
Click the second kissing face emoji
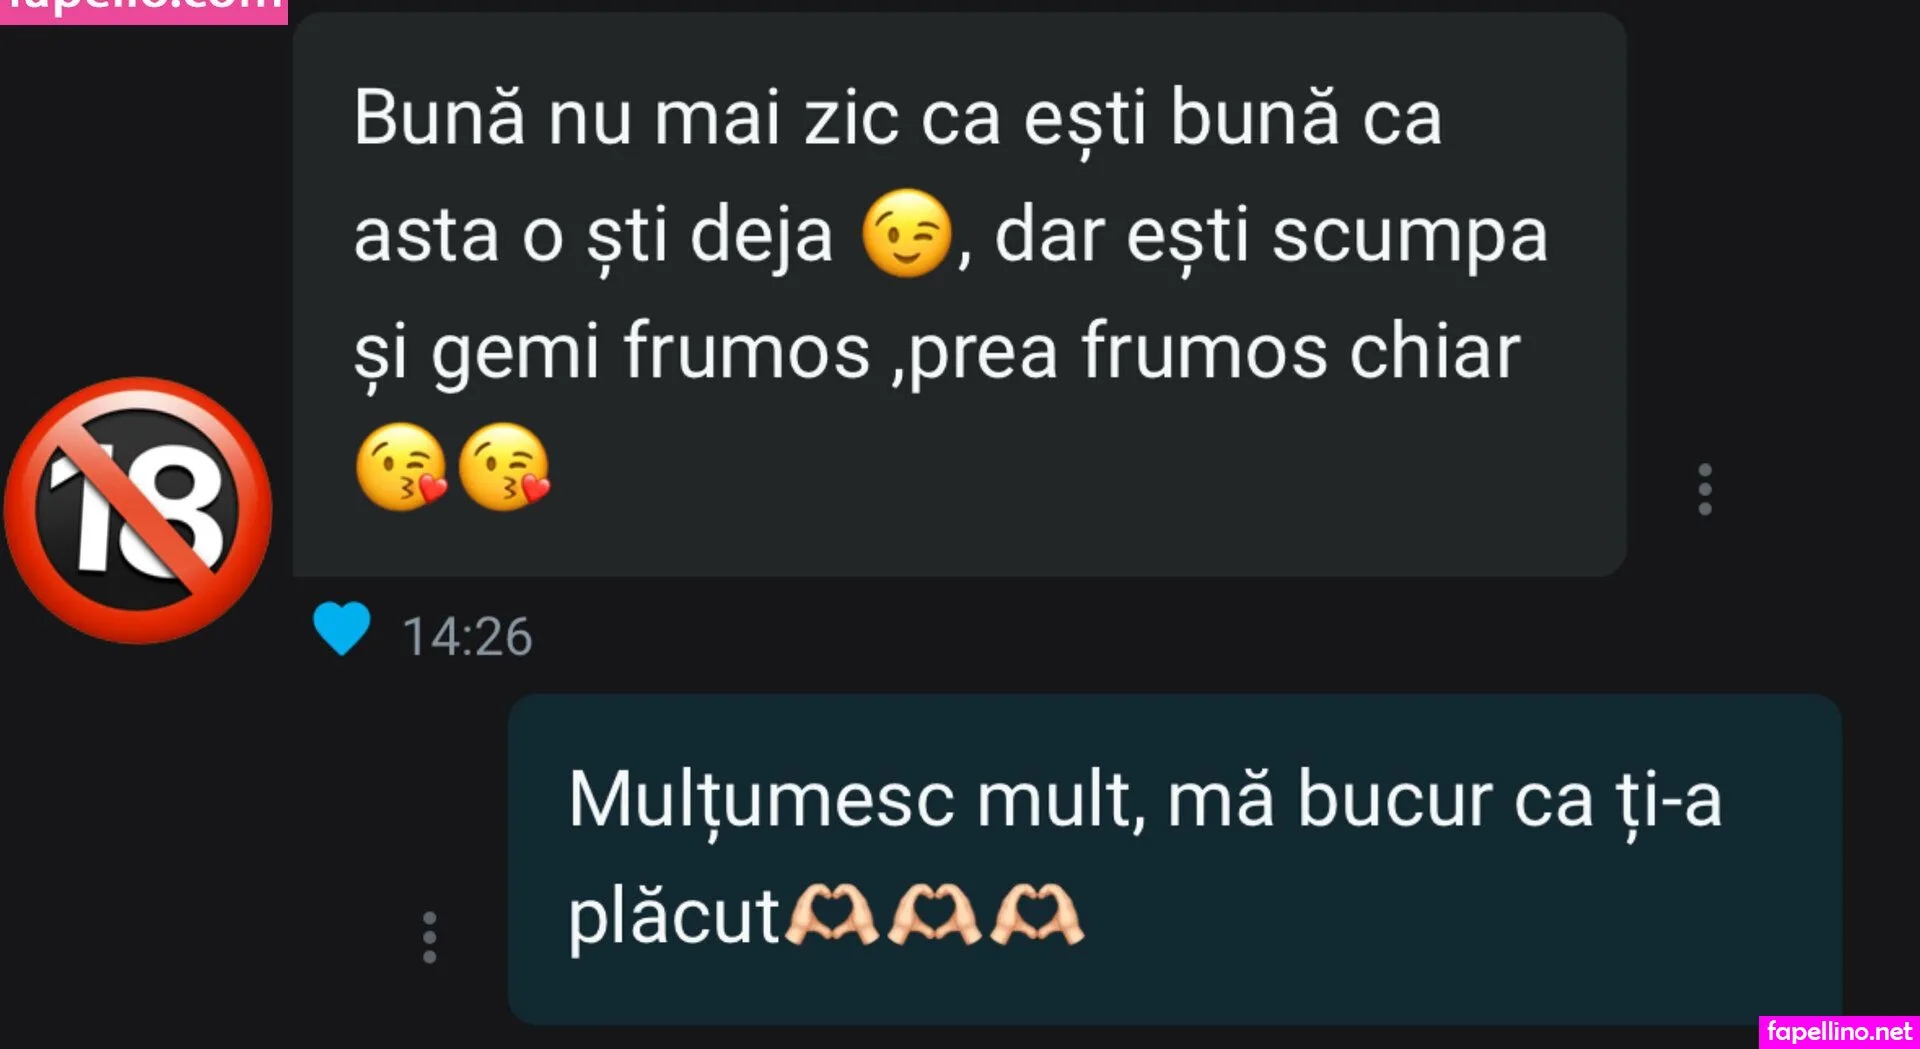(x=504, y=467)
